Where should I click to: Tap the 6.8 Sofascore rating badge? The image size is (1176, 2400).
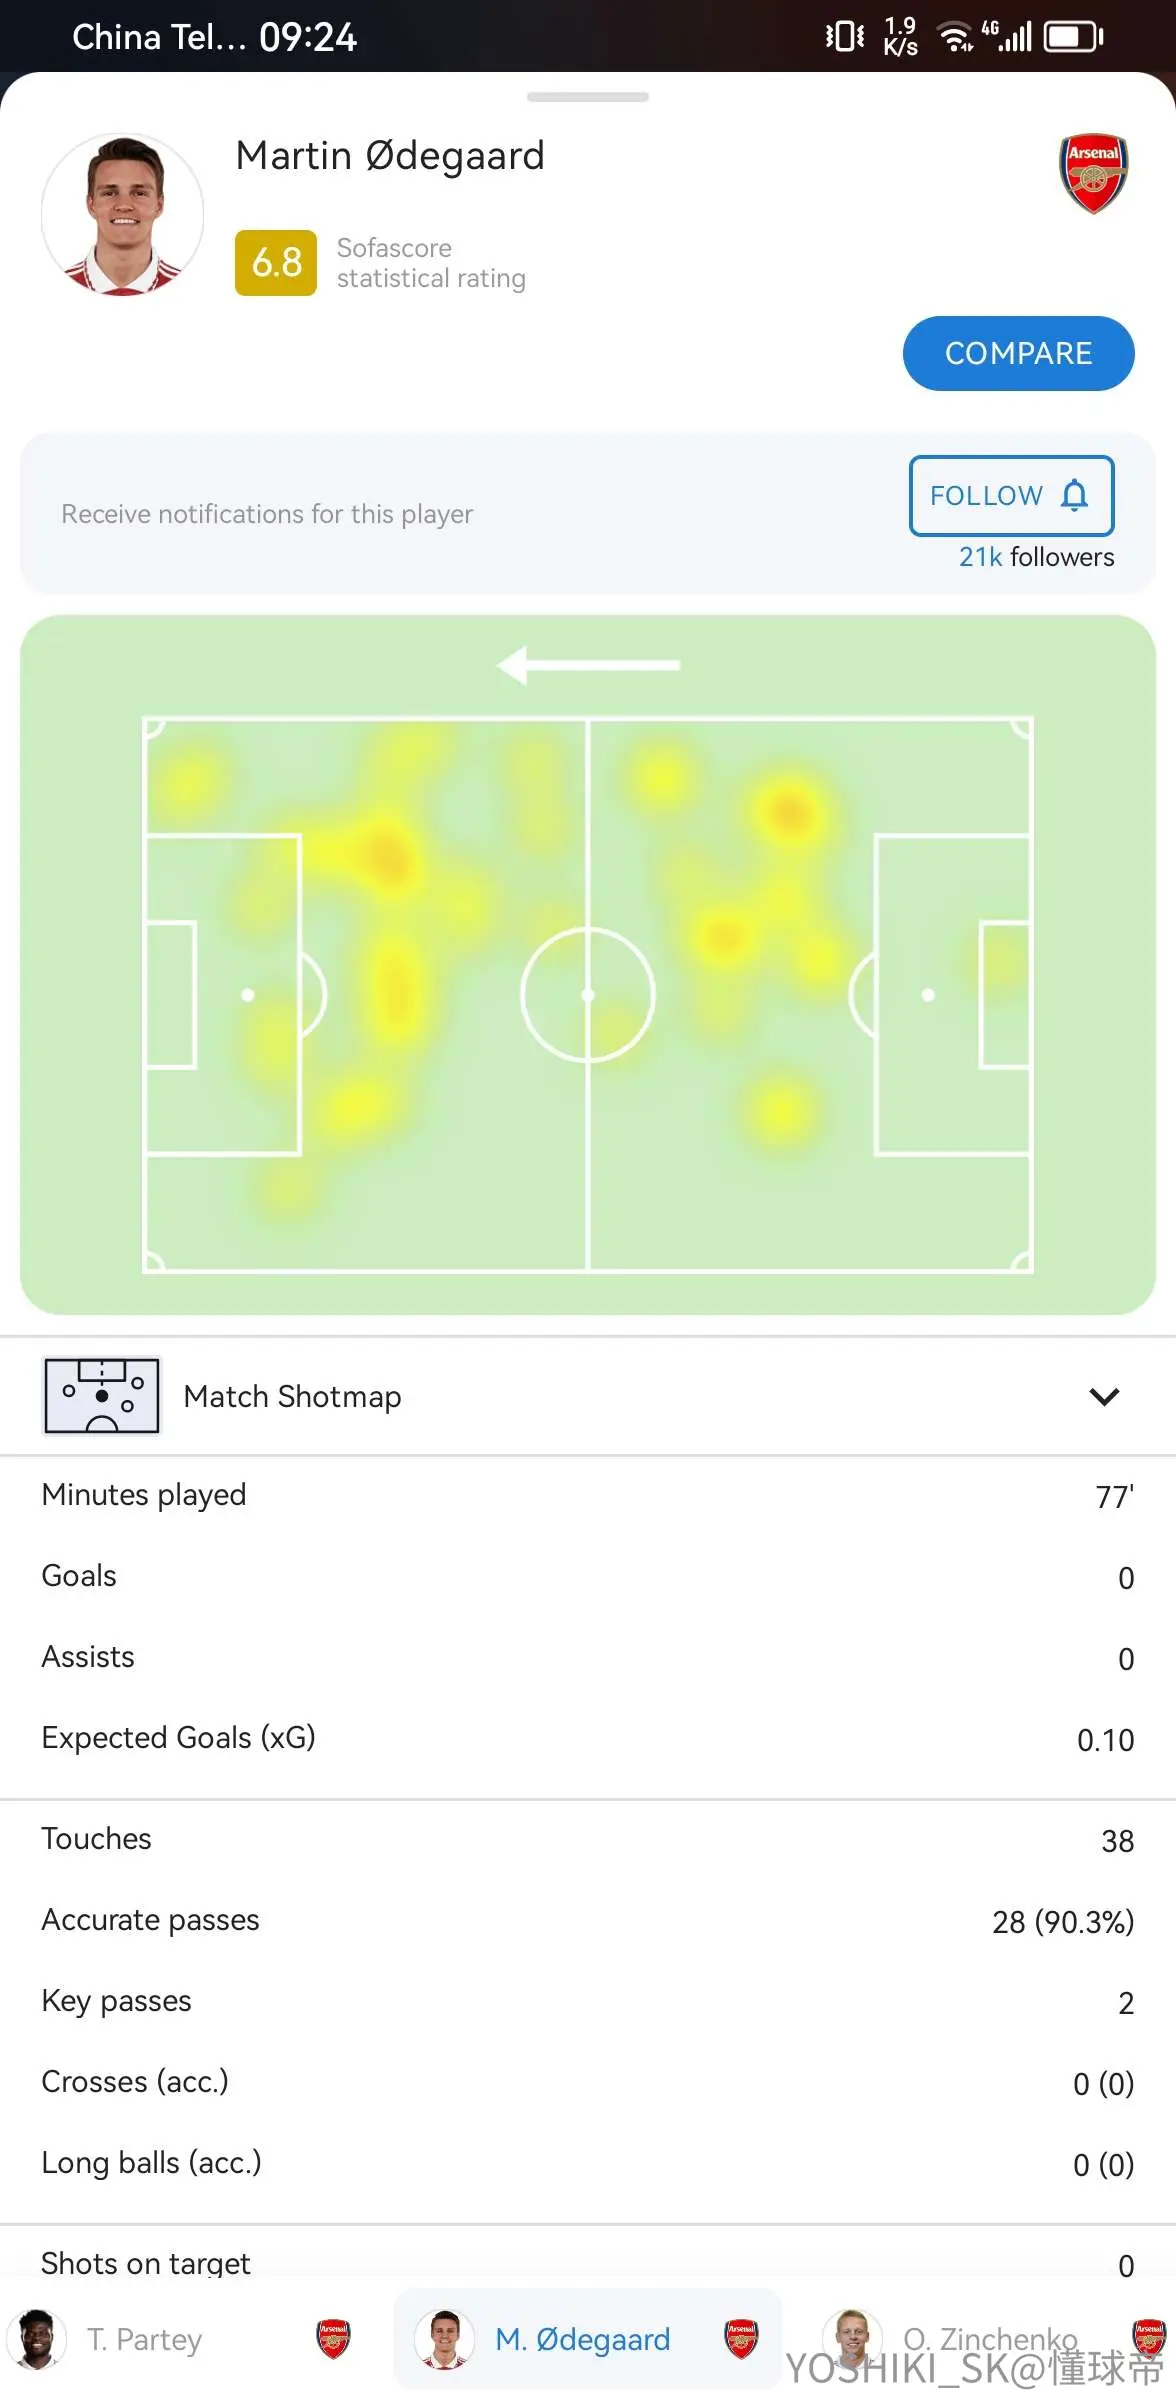[x=276, y=263]
